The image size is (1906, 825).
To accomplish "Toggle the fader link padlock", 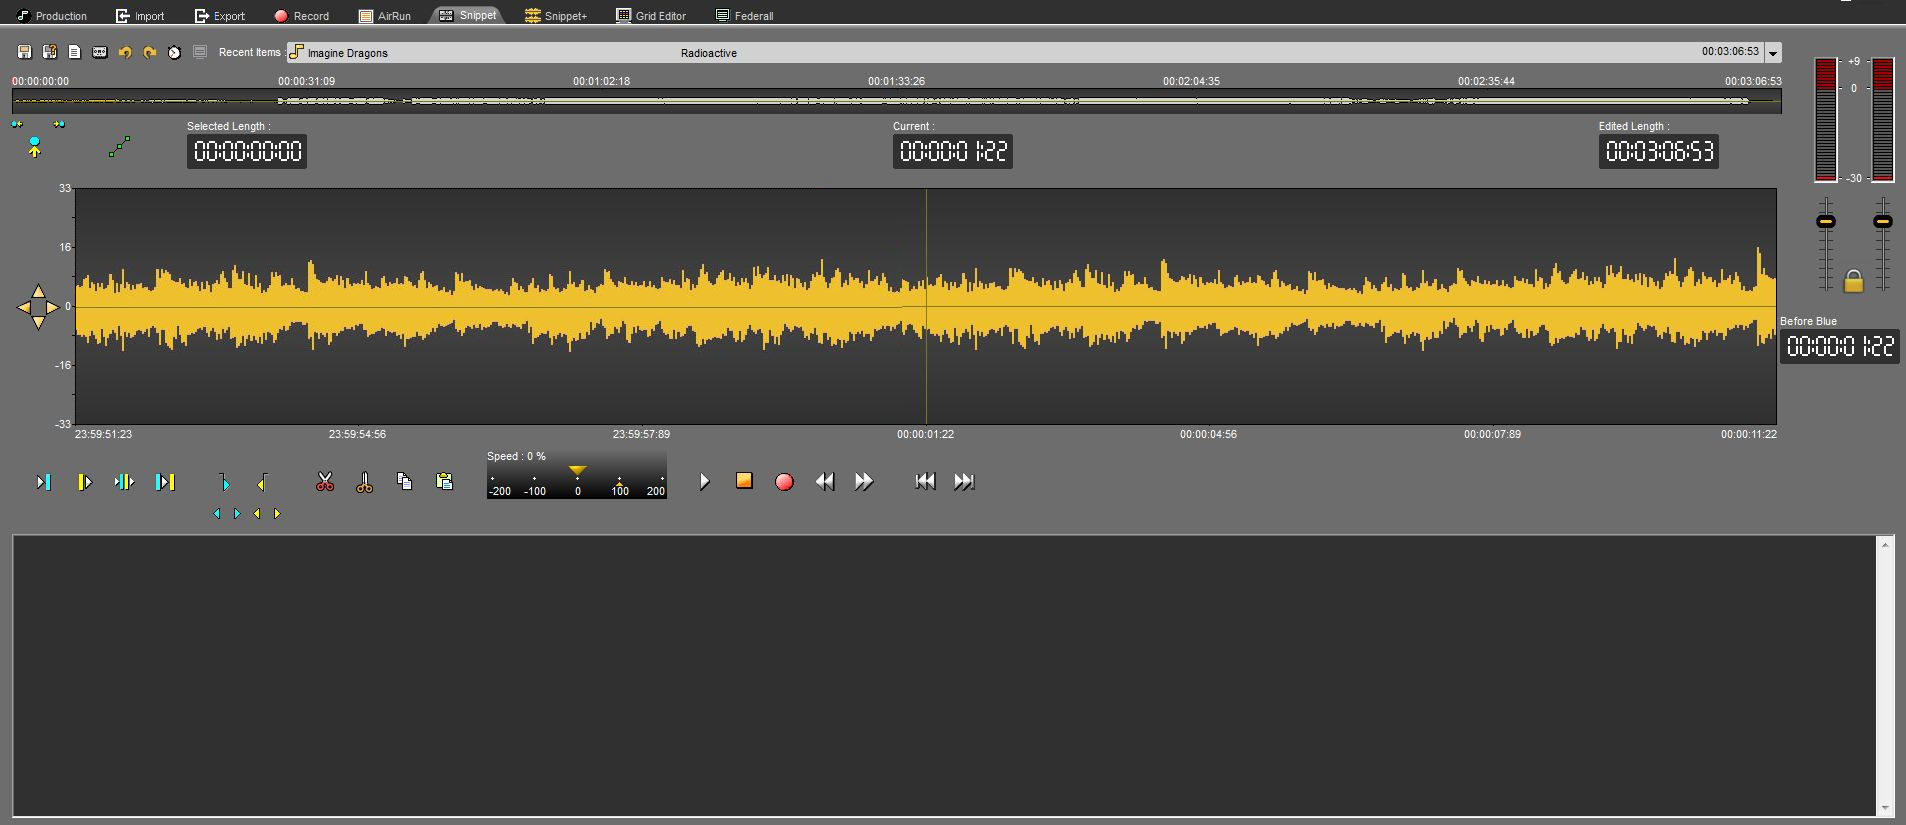I will (x=1853, y=281).
